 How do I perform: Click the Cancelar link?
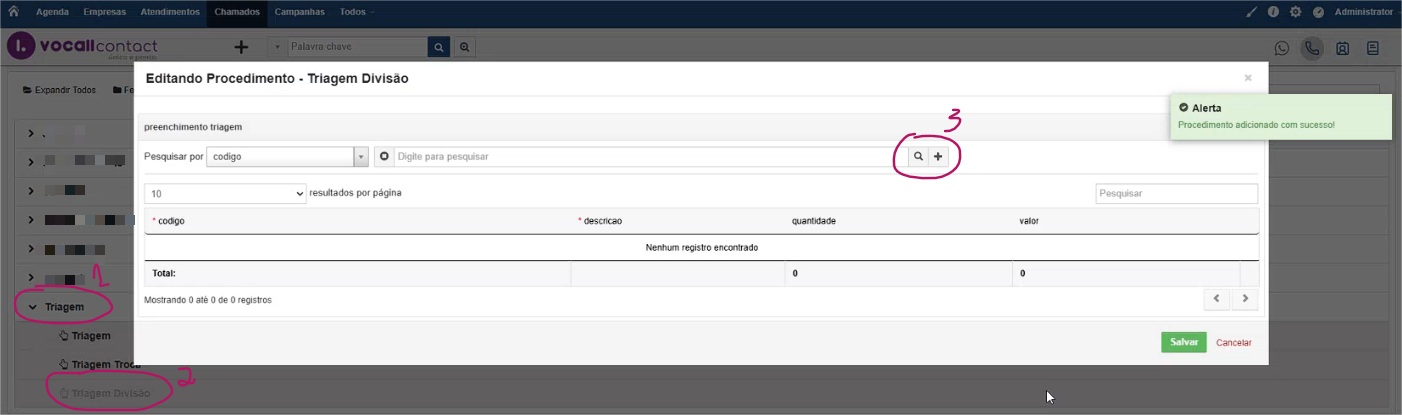click(1233, 343)
